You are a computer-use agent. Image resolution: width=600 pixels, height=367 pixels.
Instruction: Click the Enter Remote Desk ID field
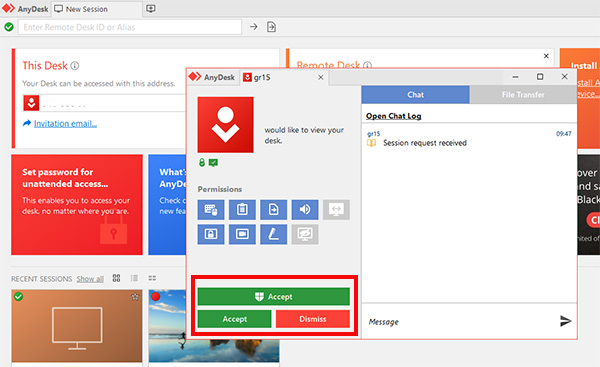[130, 27]
